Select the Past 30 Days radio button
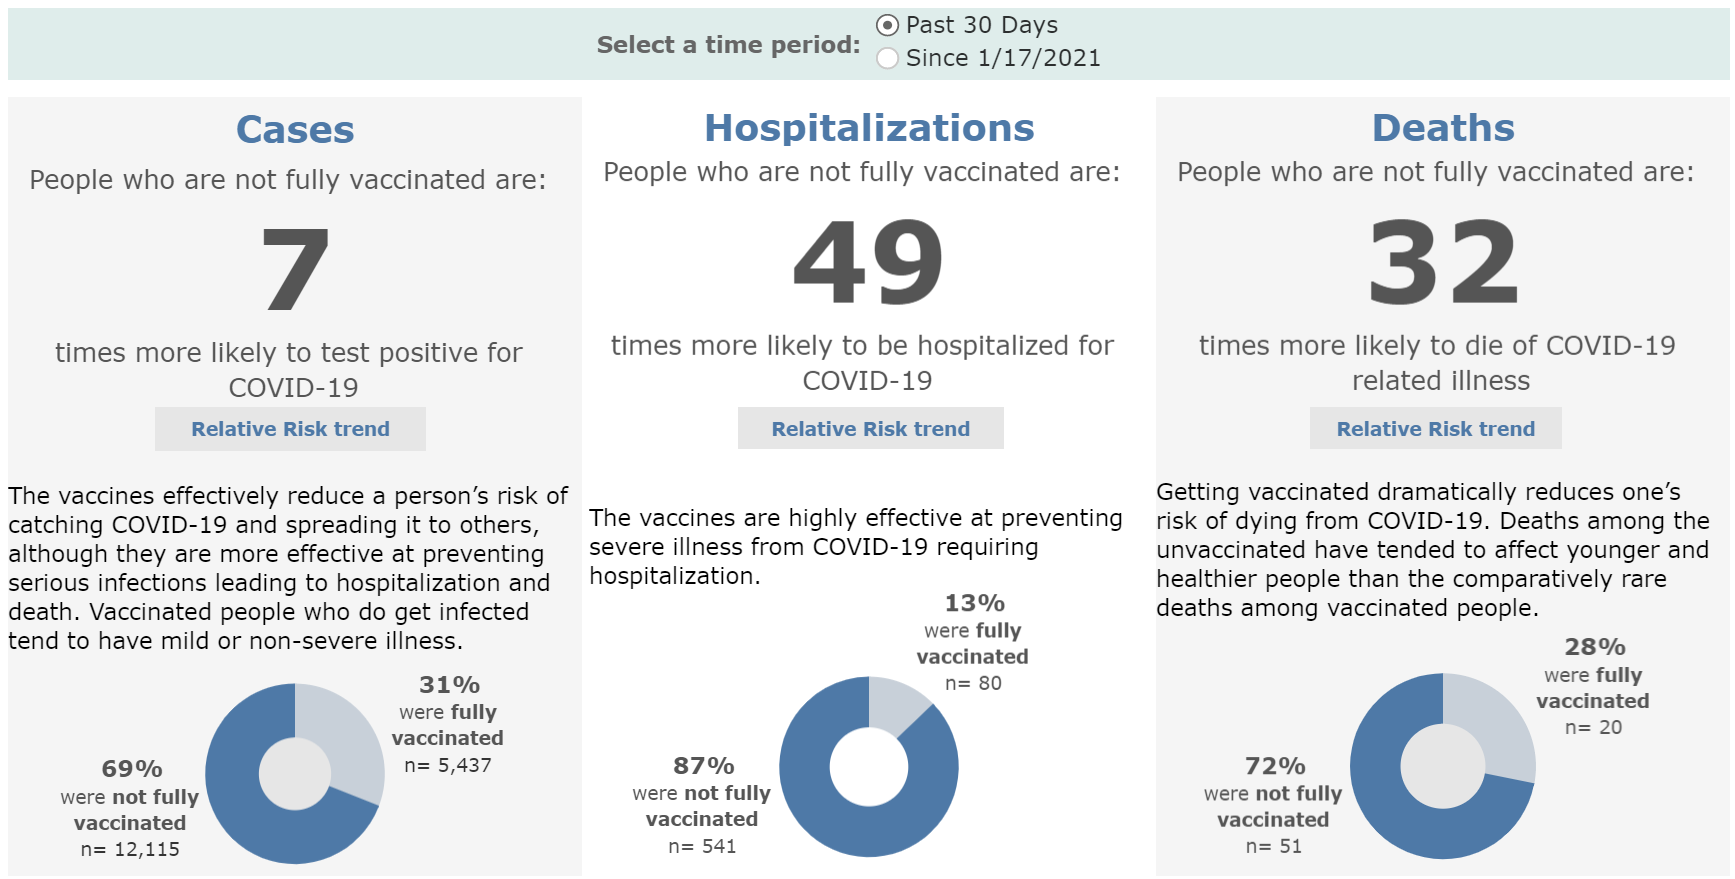 click(887, 25)
